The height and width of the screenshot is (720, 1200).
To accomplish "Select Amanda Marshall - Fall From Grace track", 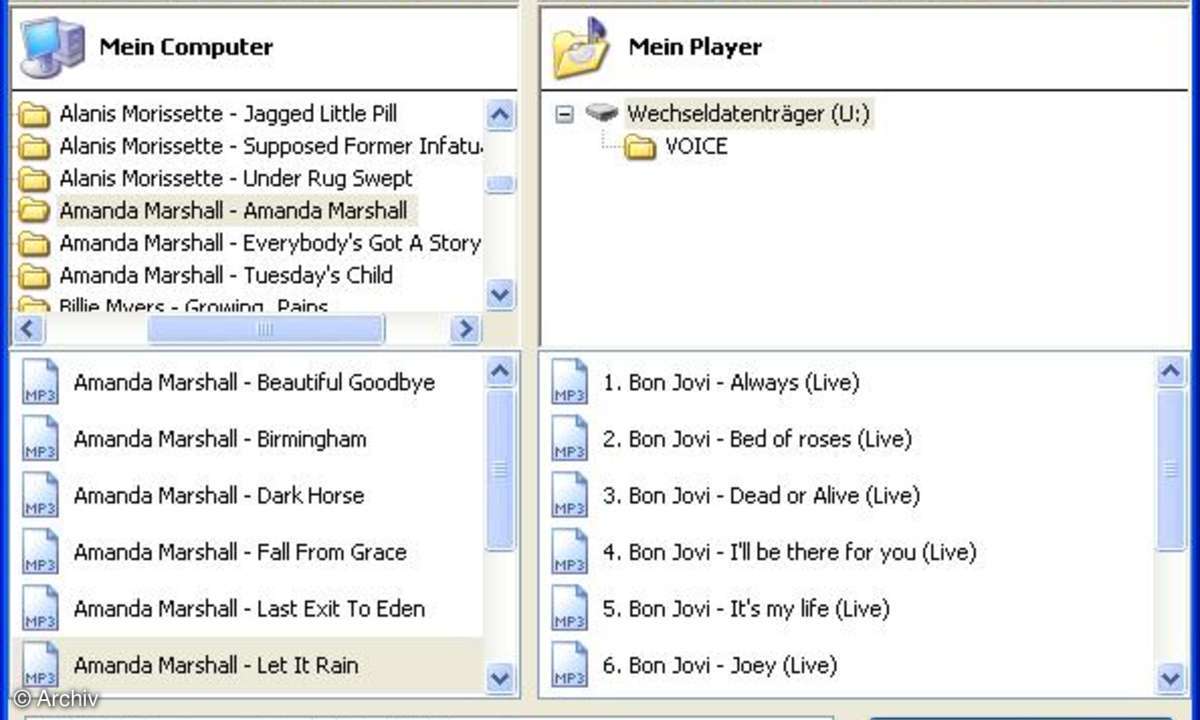I will (240, 552).
